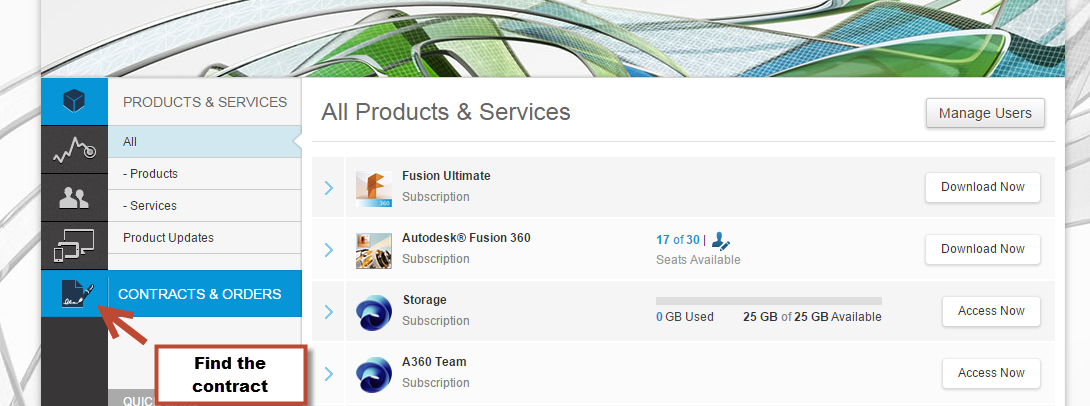The image size is (1090, 406).
Task: Click the All Products & Services heading
Action: point(446,112)
